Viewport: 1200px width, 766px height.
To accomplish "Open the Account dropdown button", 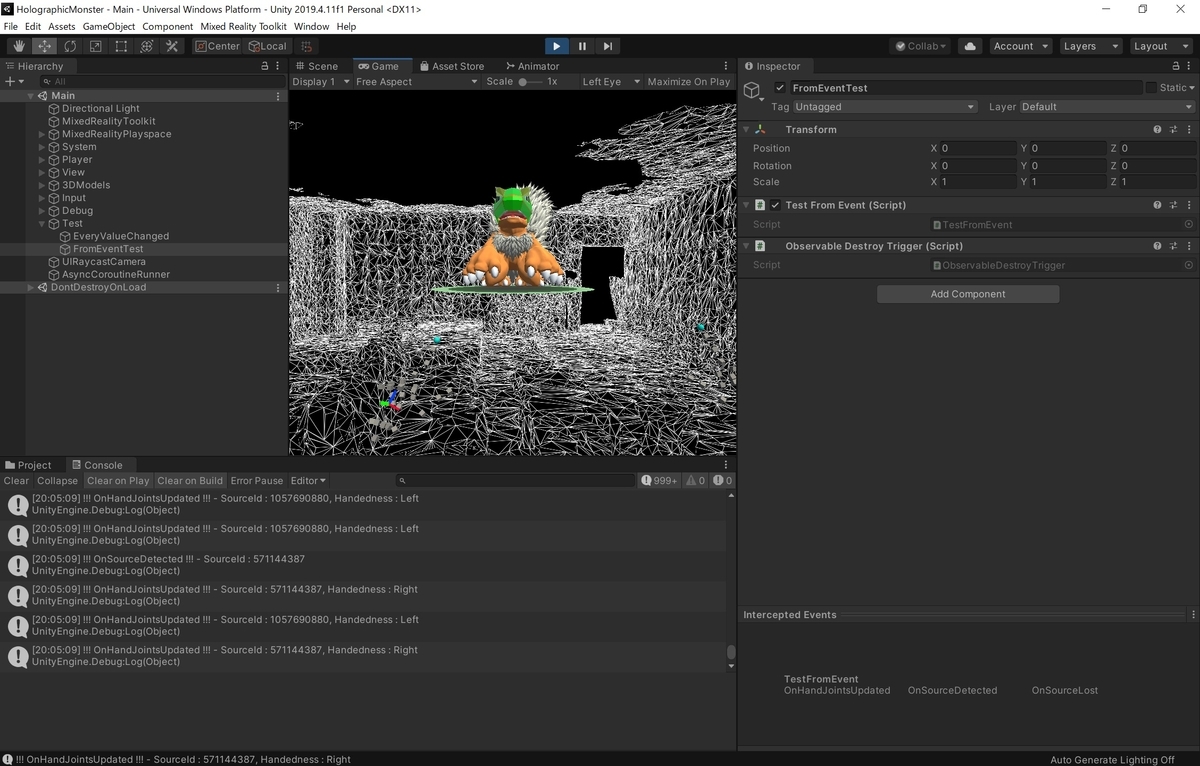I will click(1020, 46).
